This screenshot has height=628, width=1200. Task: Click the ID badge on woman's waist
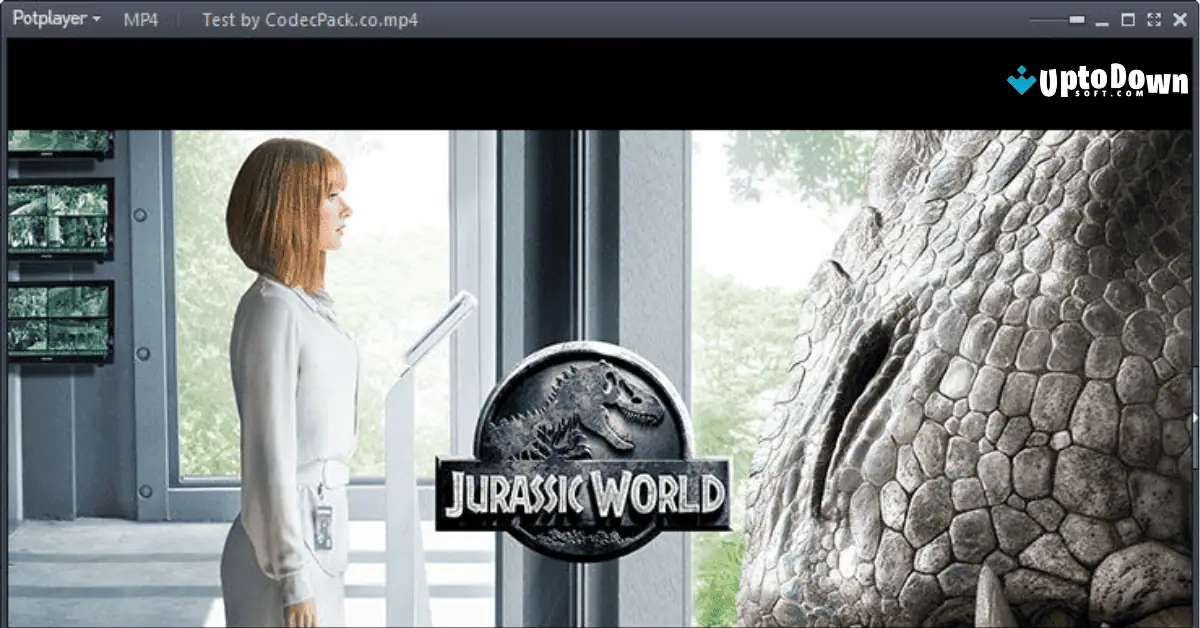[322, 526]
